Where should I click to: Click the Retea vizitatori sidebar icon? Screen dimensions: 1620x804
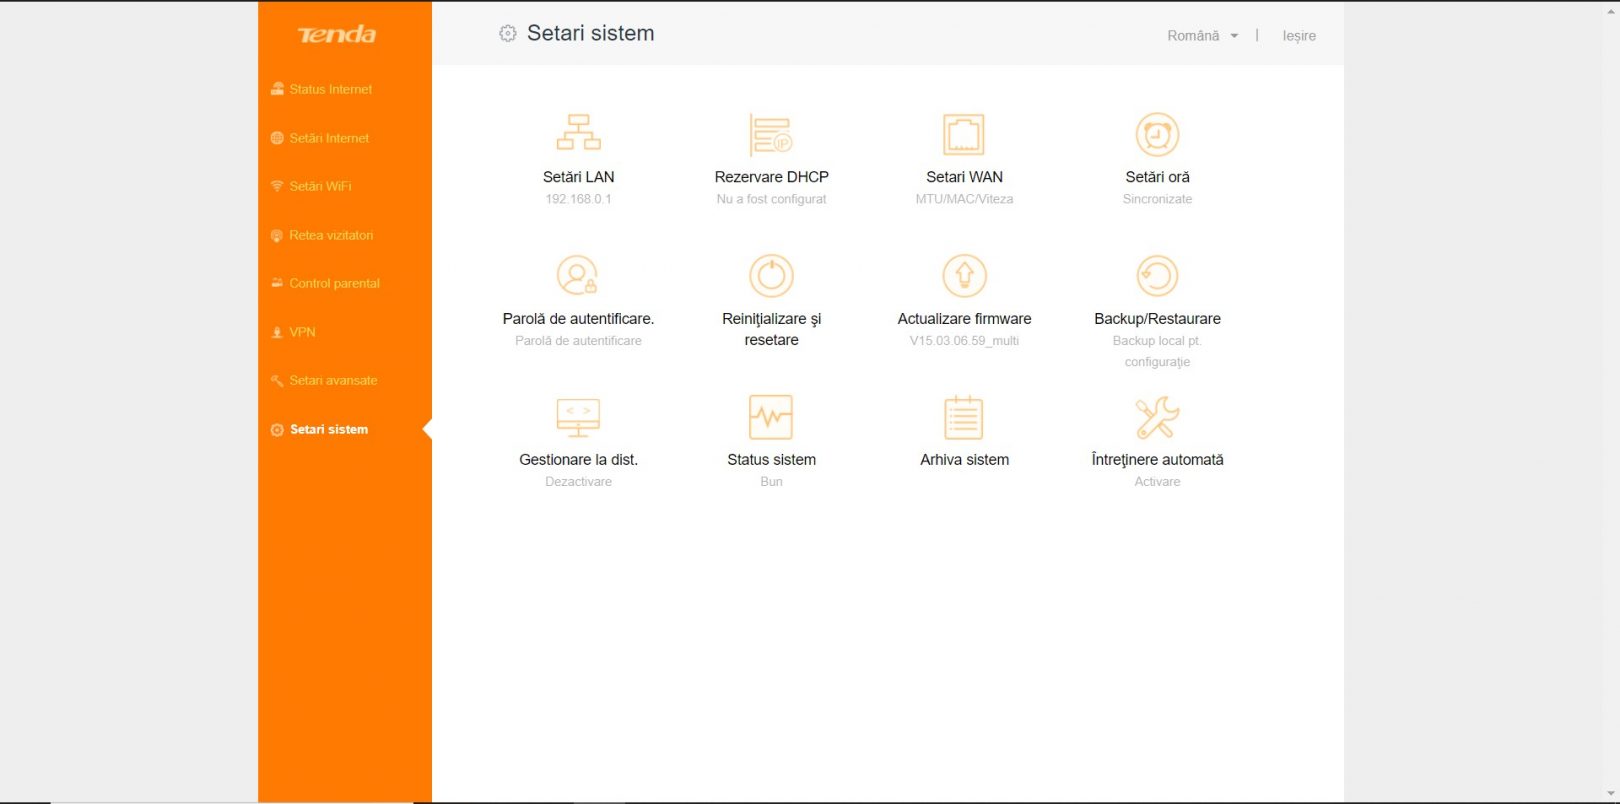(277, 235)
